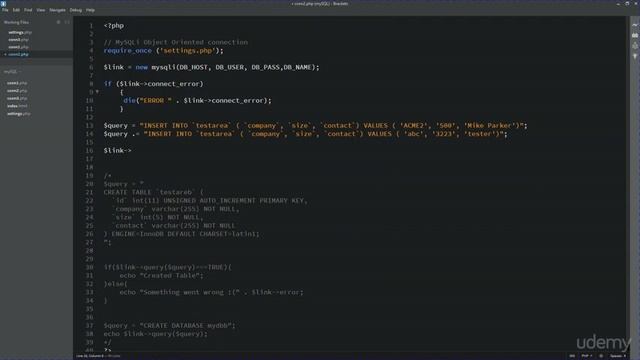Place cursor after $link-> on line 16
The image size is (640, 360).
132,151
